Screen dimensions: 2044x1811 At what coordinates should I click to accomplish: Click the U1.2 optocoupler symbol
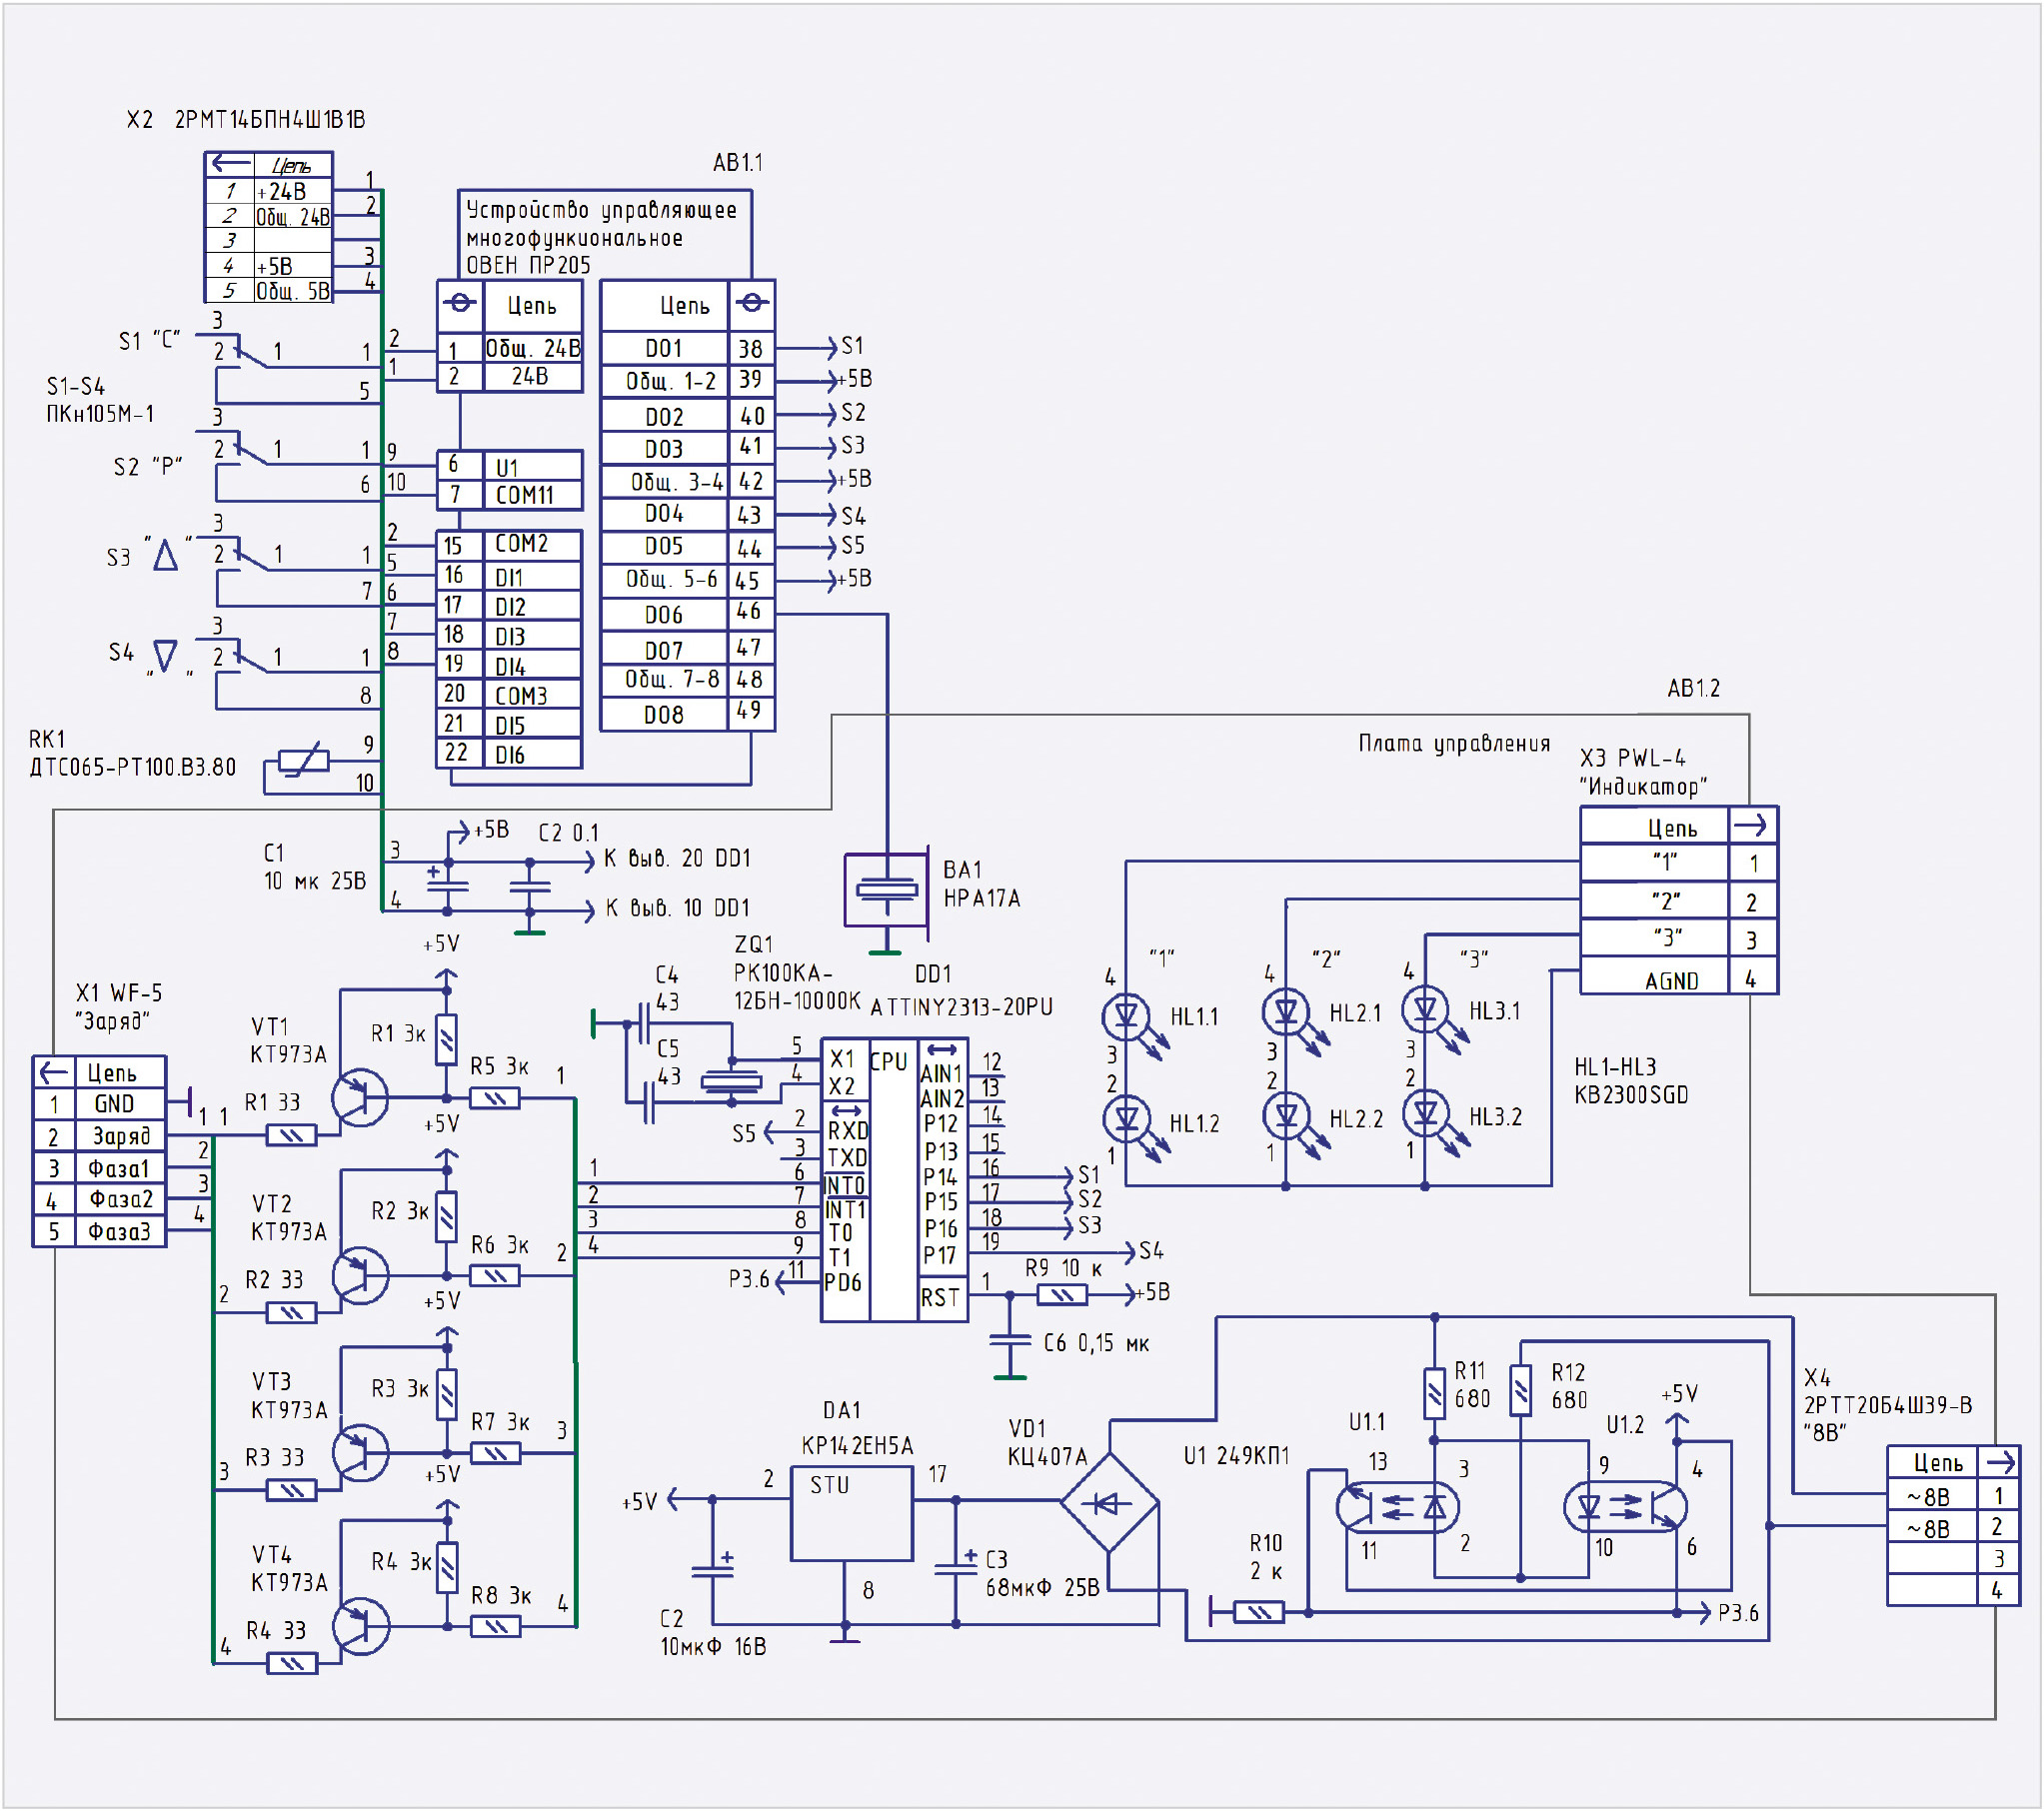click(1625, 1506)
